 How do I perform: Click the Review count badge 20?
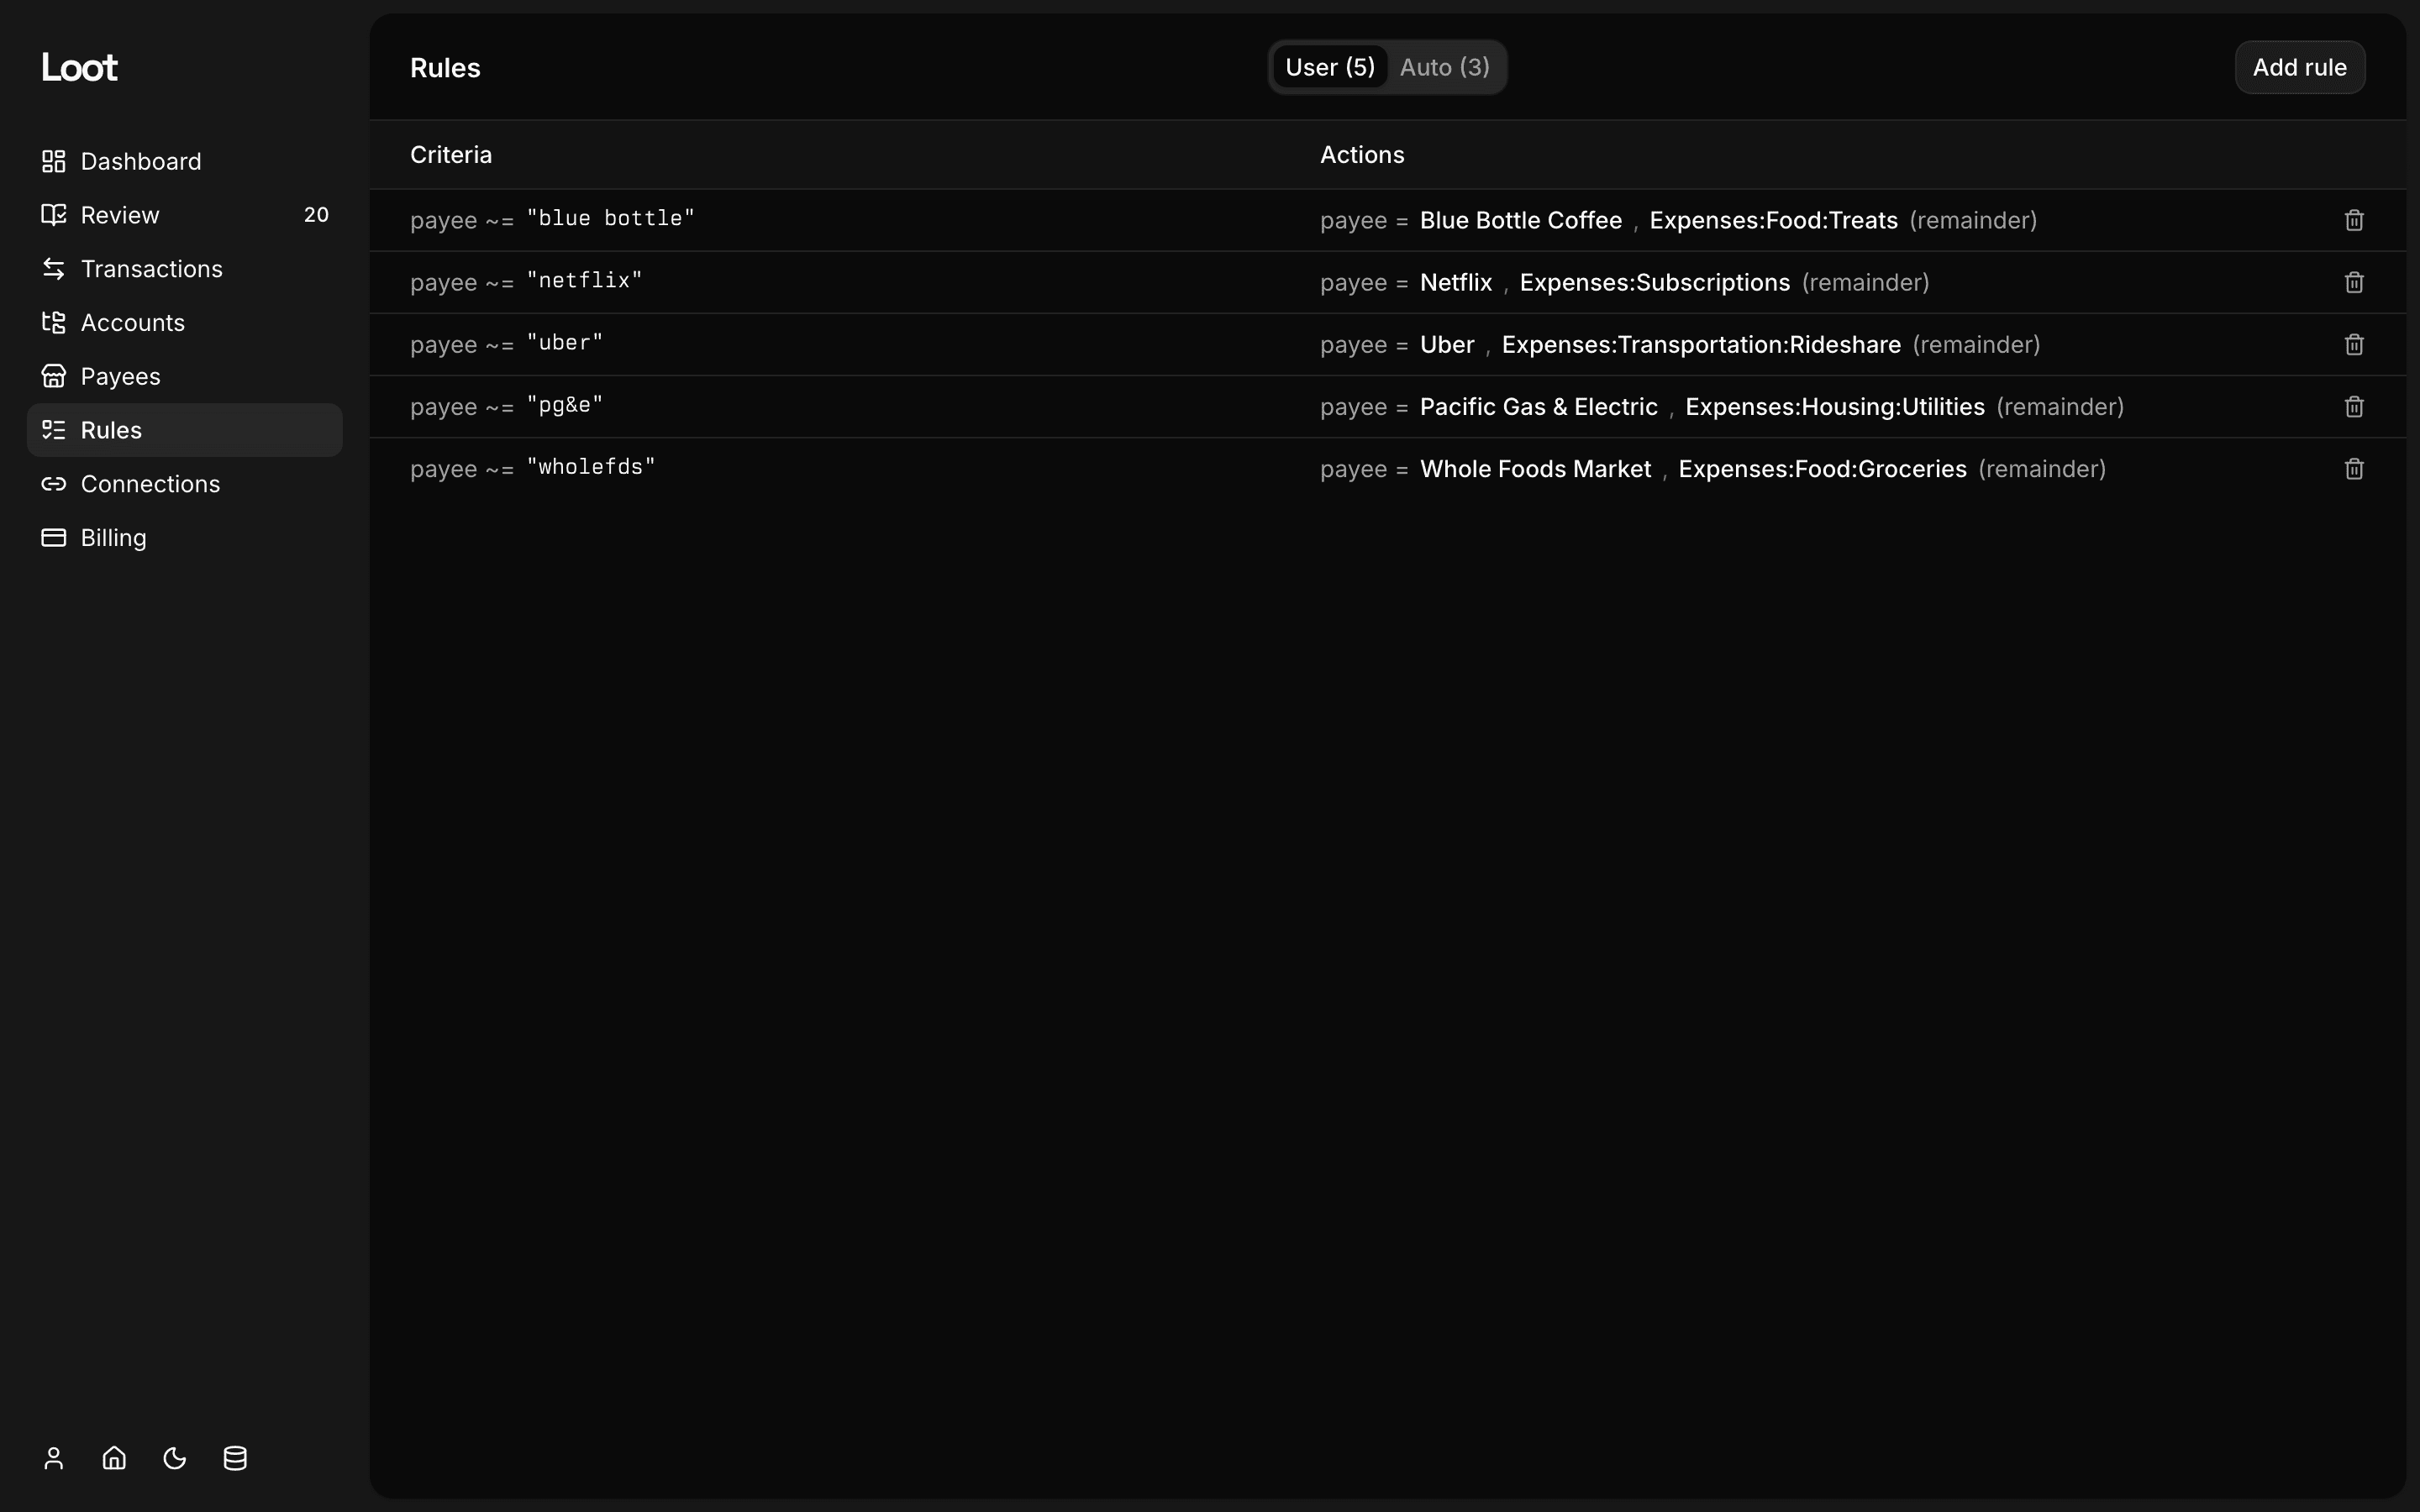coord(316,215)
